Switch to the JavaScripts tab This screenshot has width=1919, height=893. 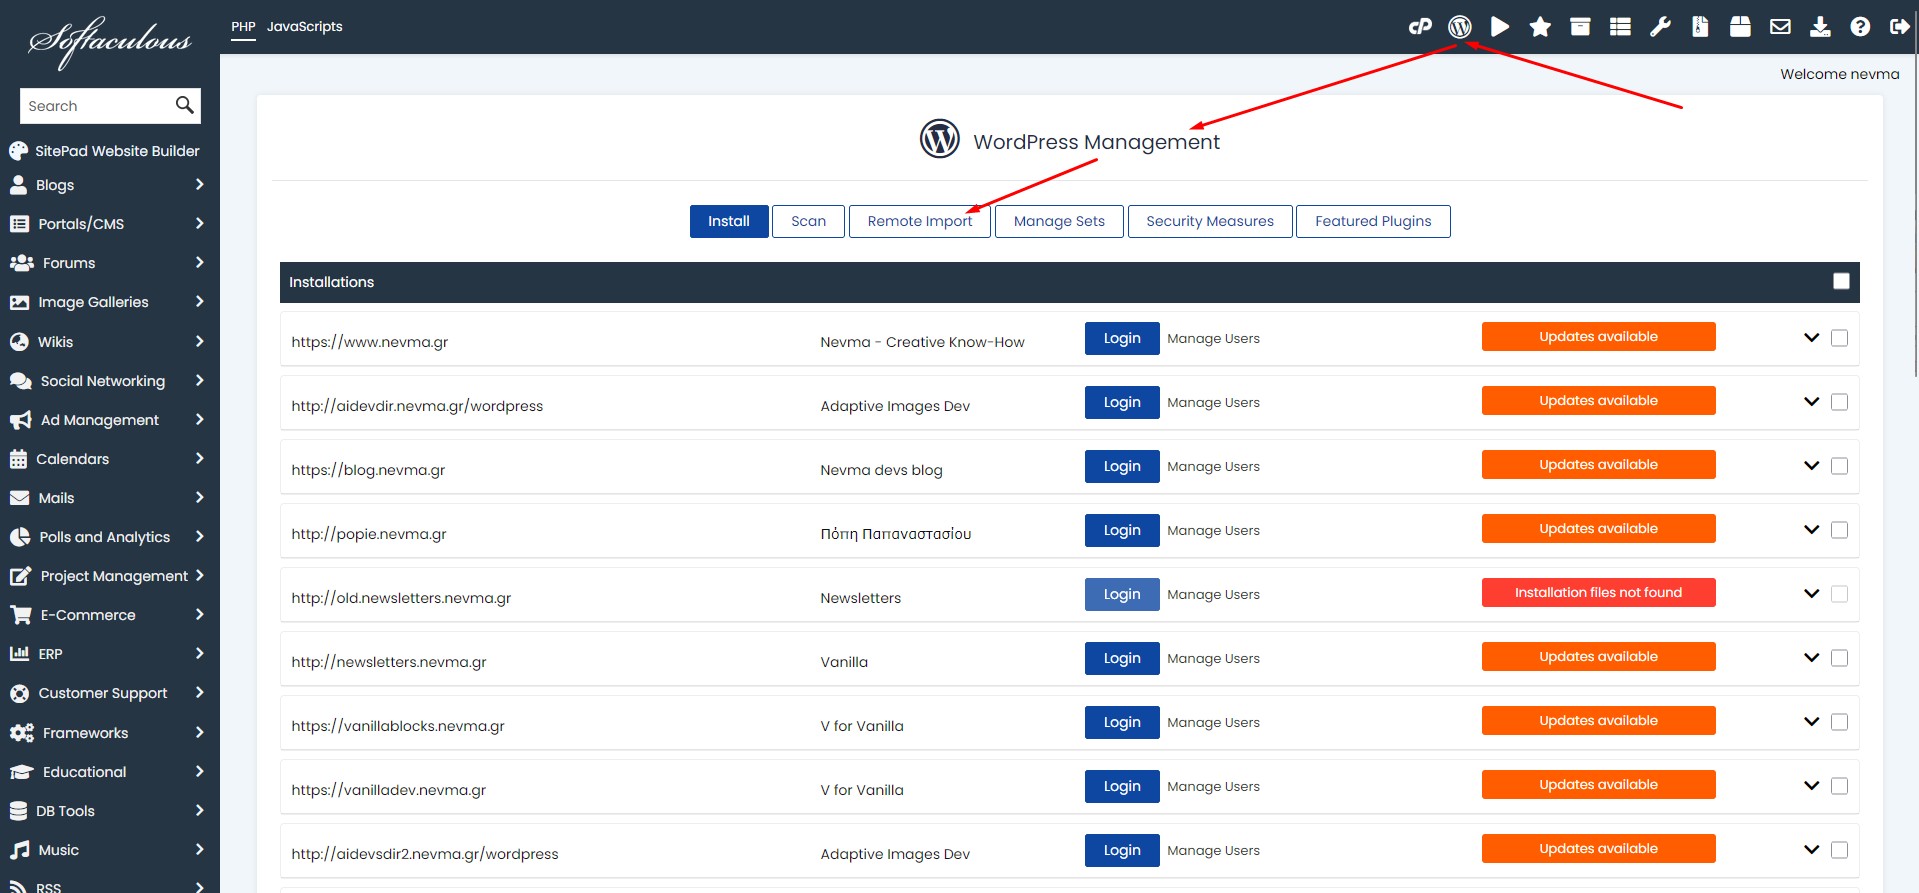(x=304, y=27)
